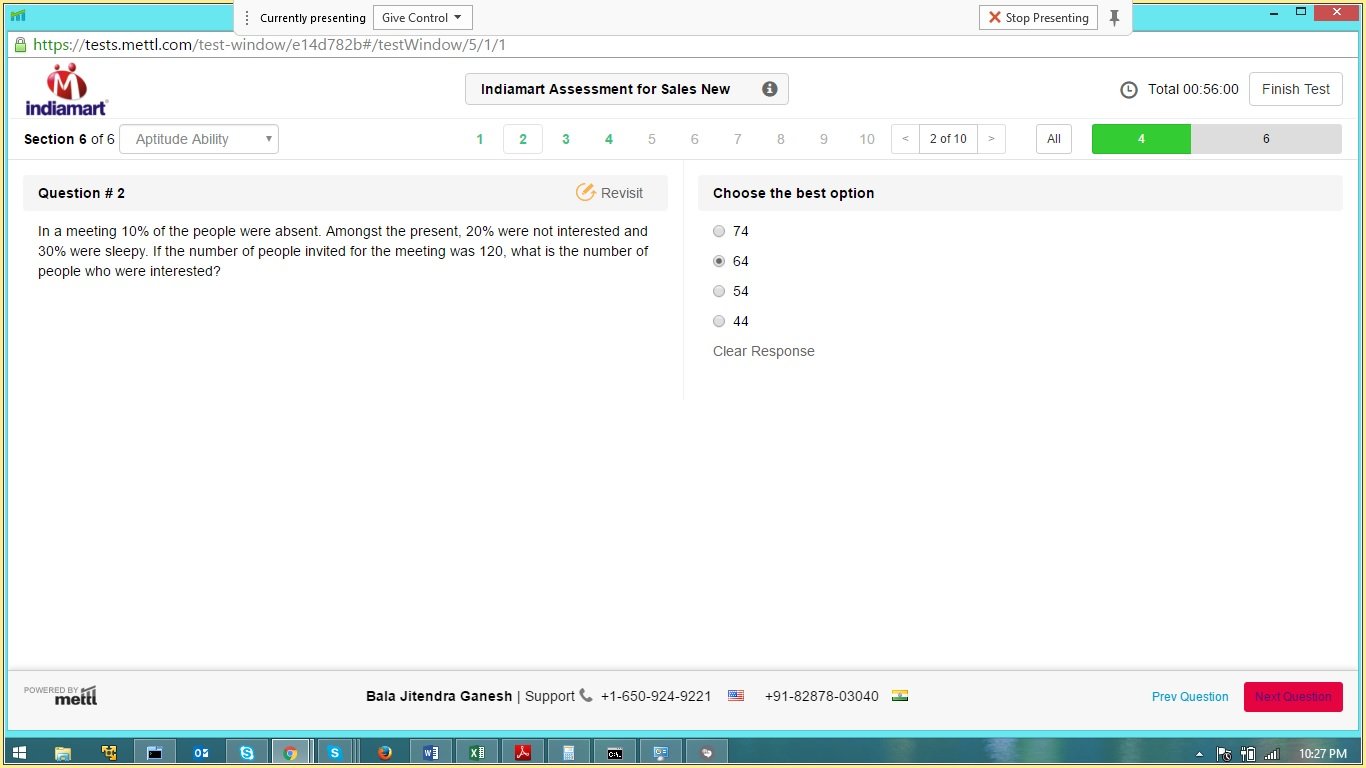Click the green answered progress bar
The height and width of the screenshot is (768, 1366).
pos(1140,139)
